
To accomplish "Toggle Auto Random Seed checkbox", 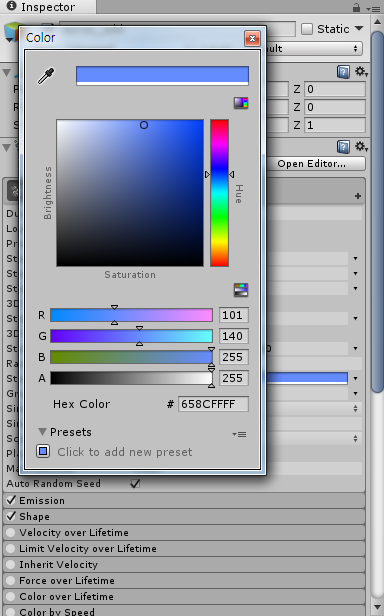I will tap(135, 483).
